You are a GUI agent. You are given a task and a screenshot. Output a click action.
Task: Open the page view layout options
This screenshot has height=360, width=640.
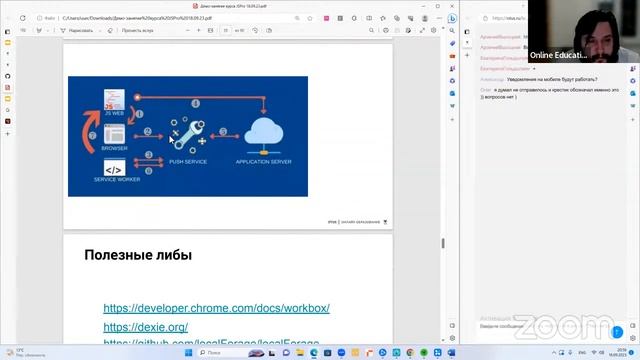[269, 30]
